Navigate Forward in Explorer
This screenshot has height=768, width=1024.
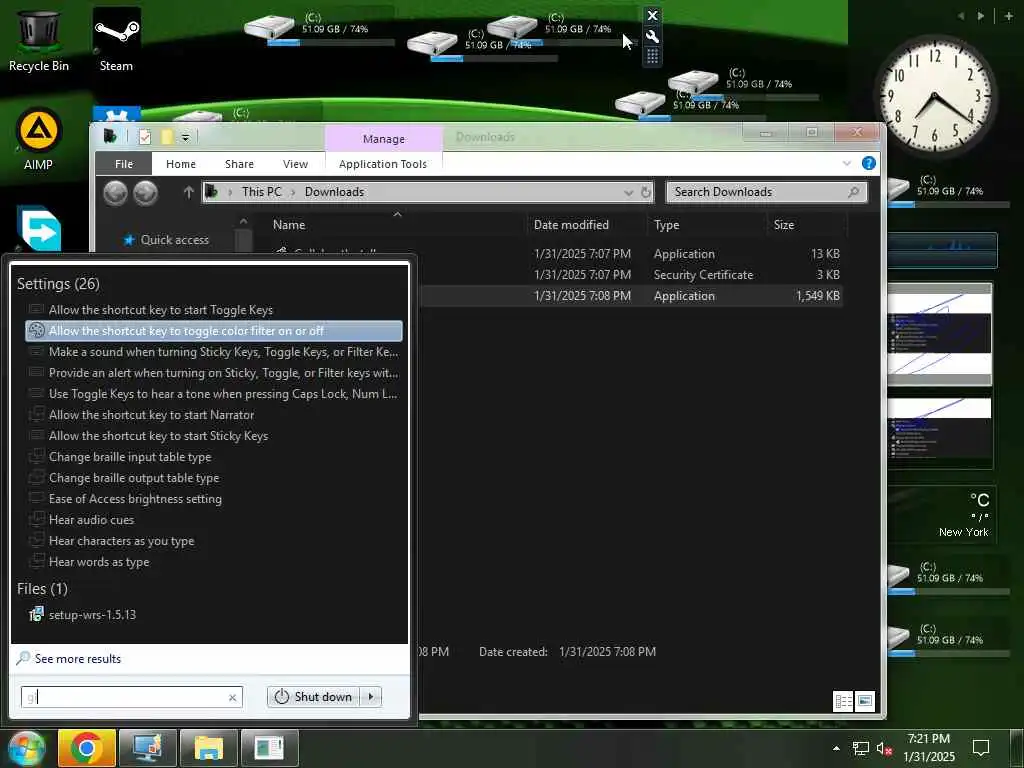pos(146,193)
